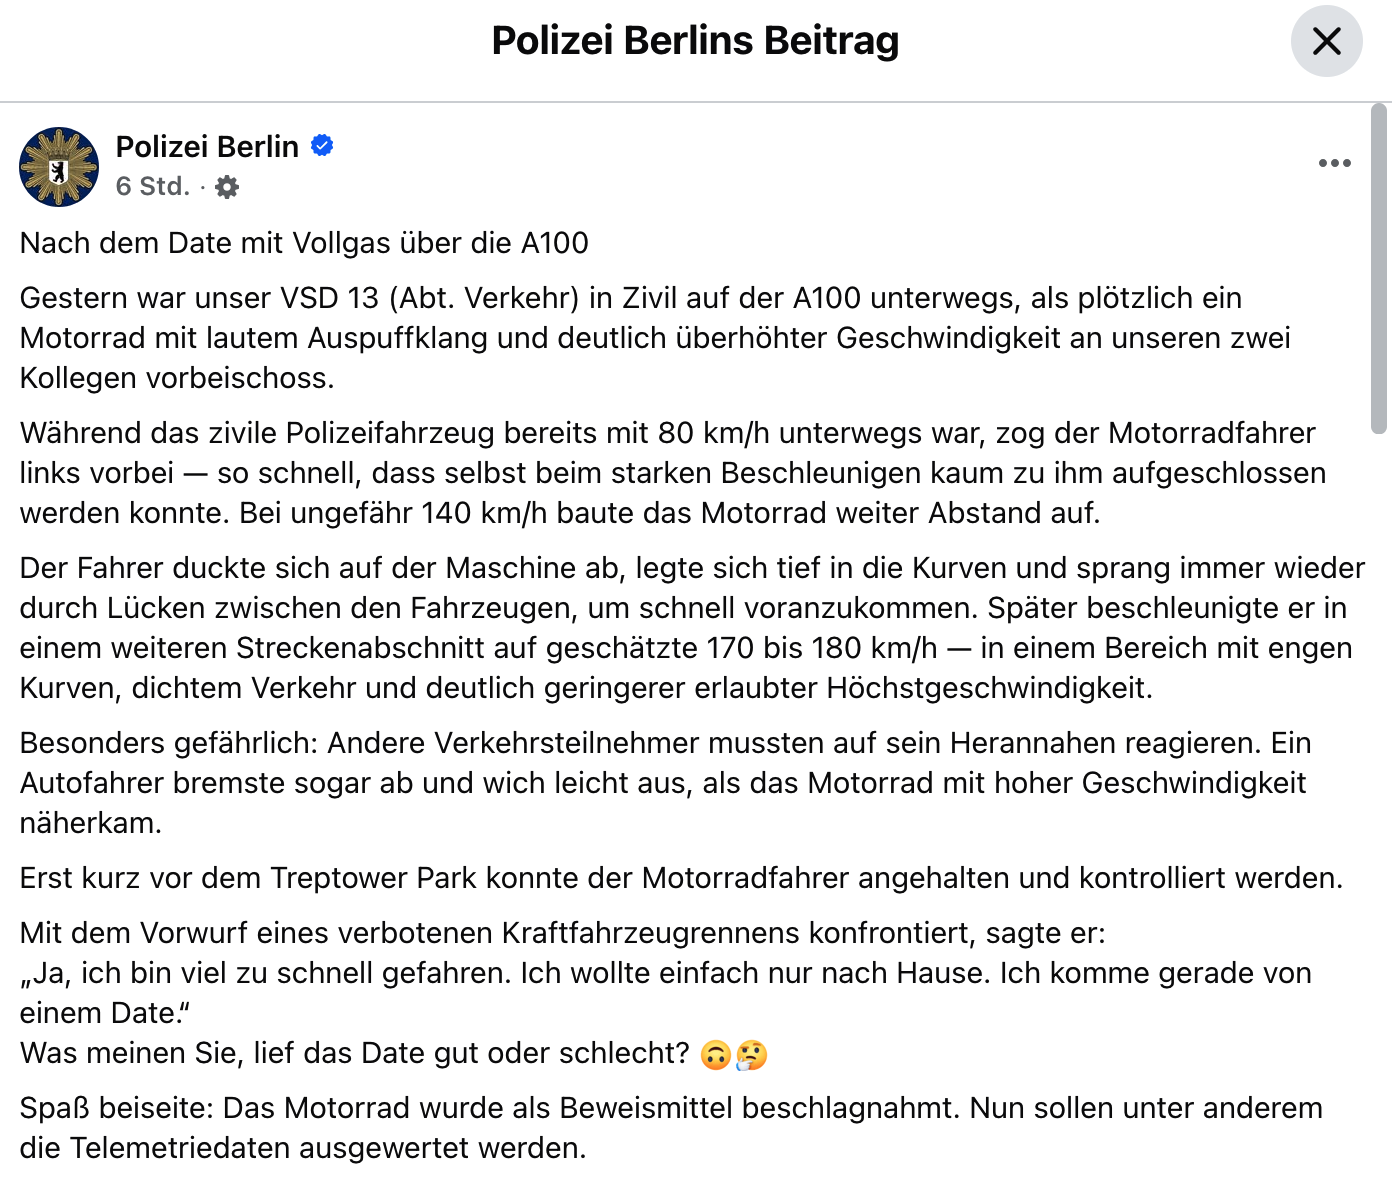Click the thinking face emoji

point(752,1055)
